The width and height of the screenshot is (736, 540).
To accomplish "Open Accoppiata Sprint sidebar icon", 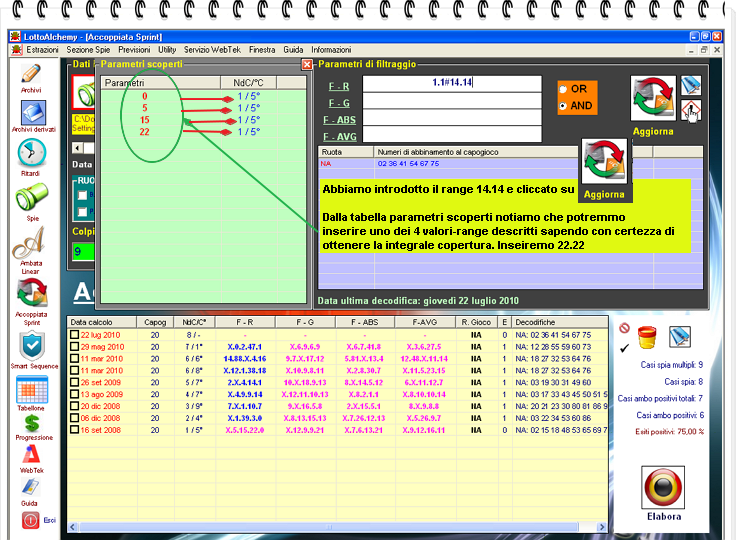I will (x=32, y=293).
